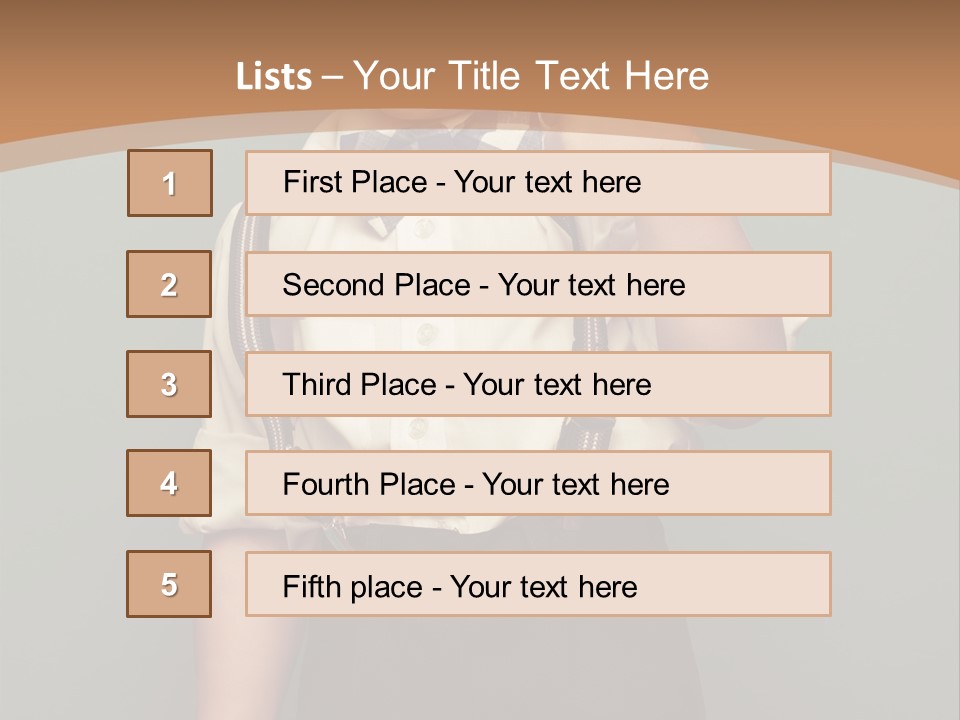Select the Fourth Place text box
This screenshot has width=960, height=720.
click(538, 484)
